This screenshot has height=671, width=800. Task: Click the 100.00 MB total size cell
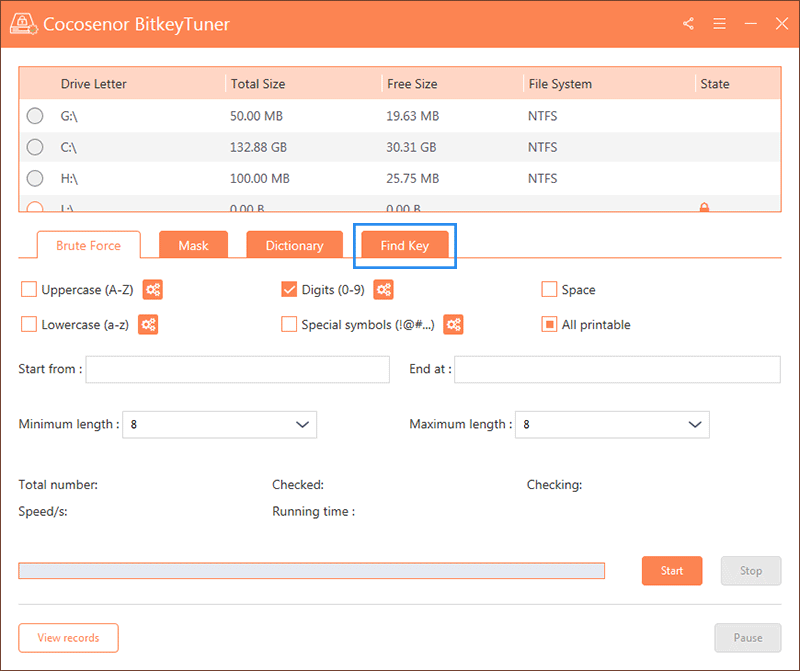(260, 179)
